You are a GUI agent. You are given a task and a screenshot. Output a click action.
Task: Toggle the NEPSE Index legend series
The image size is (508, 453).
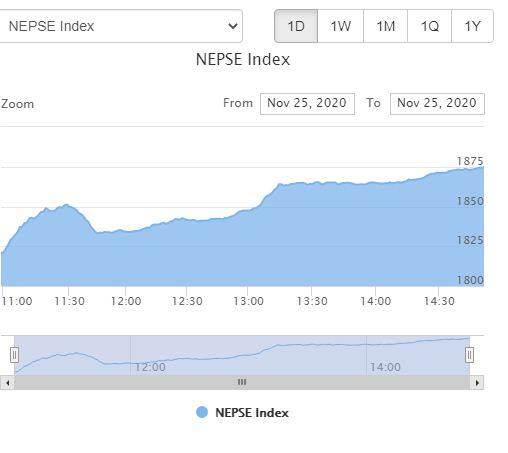242,413
